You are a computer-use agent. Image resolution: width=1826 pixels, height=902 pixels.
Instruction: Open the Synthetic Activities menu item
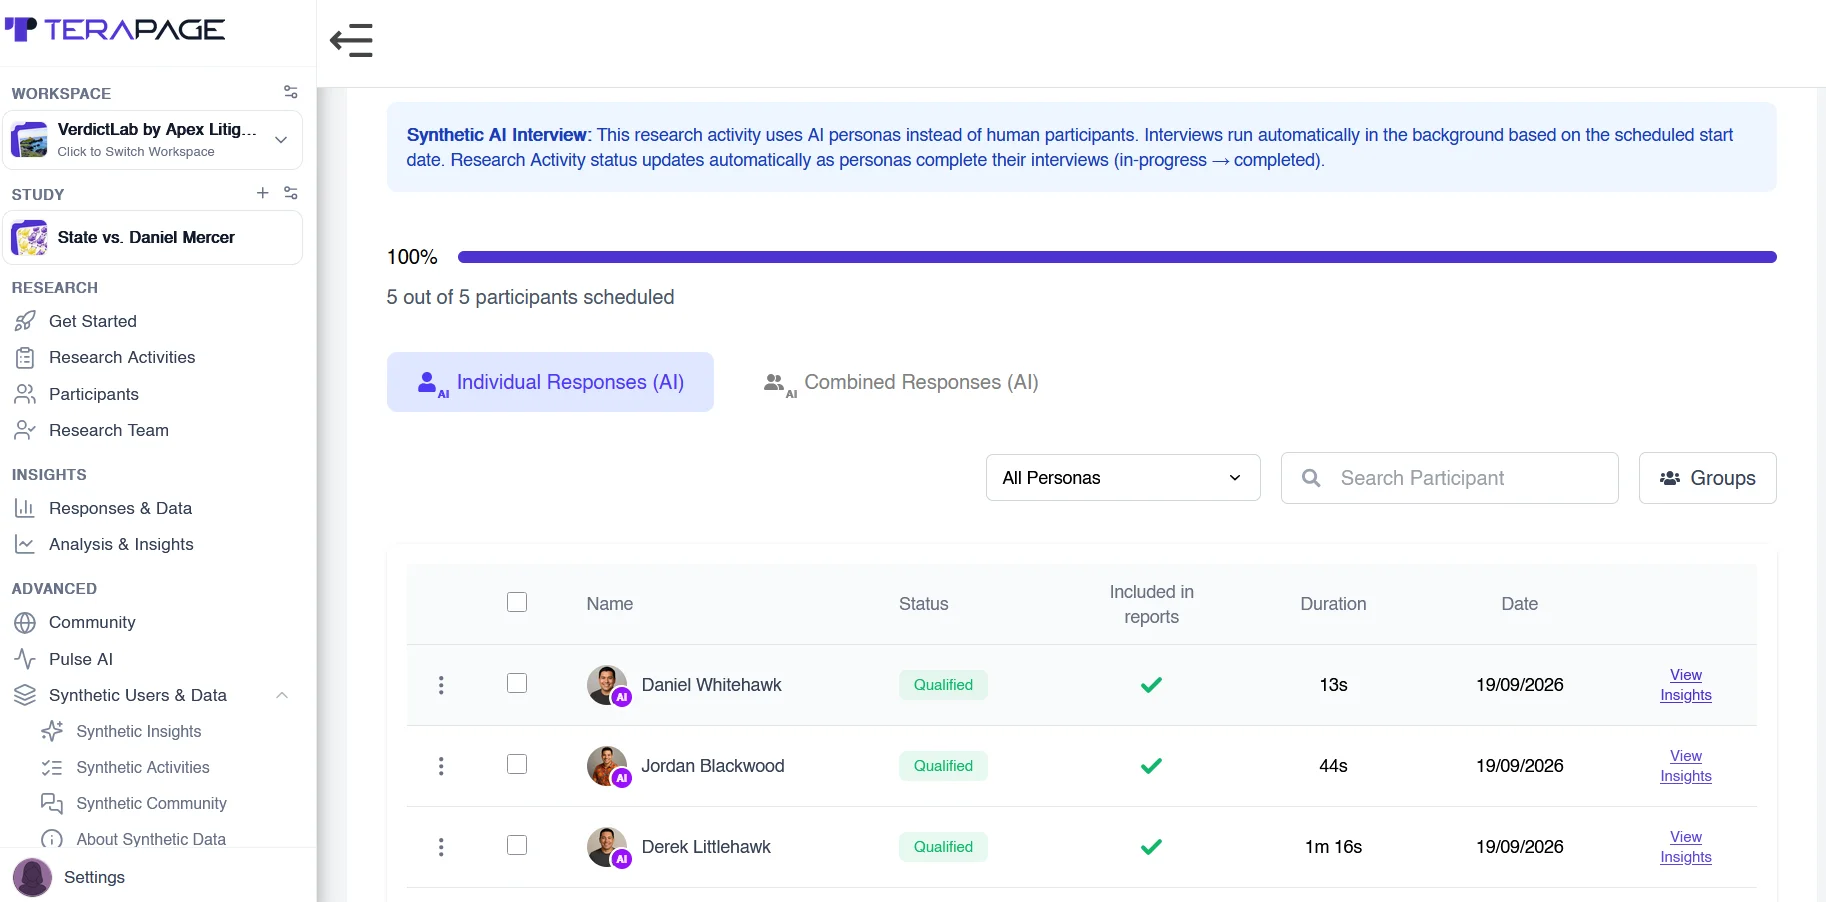click(x=143, y=767)
